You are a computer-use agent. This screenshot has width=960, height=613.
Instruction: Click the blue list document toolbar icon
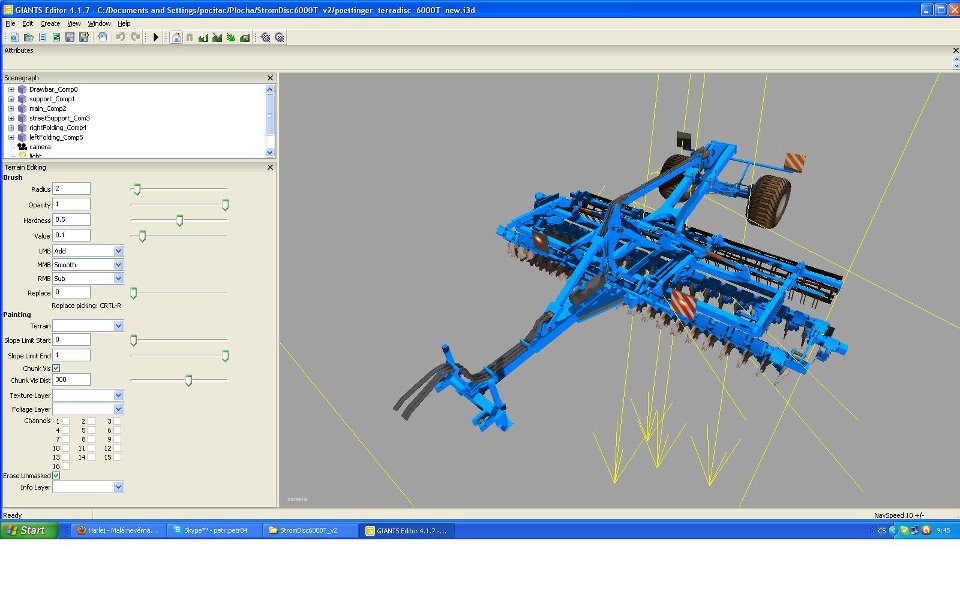[x=42, y=37]
